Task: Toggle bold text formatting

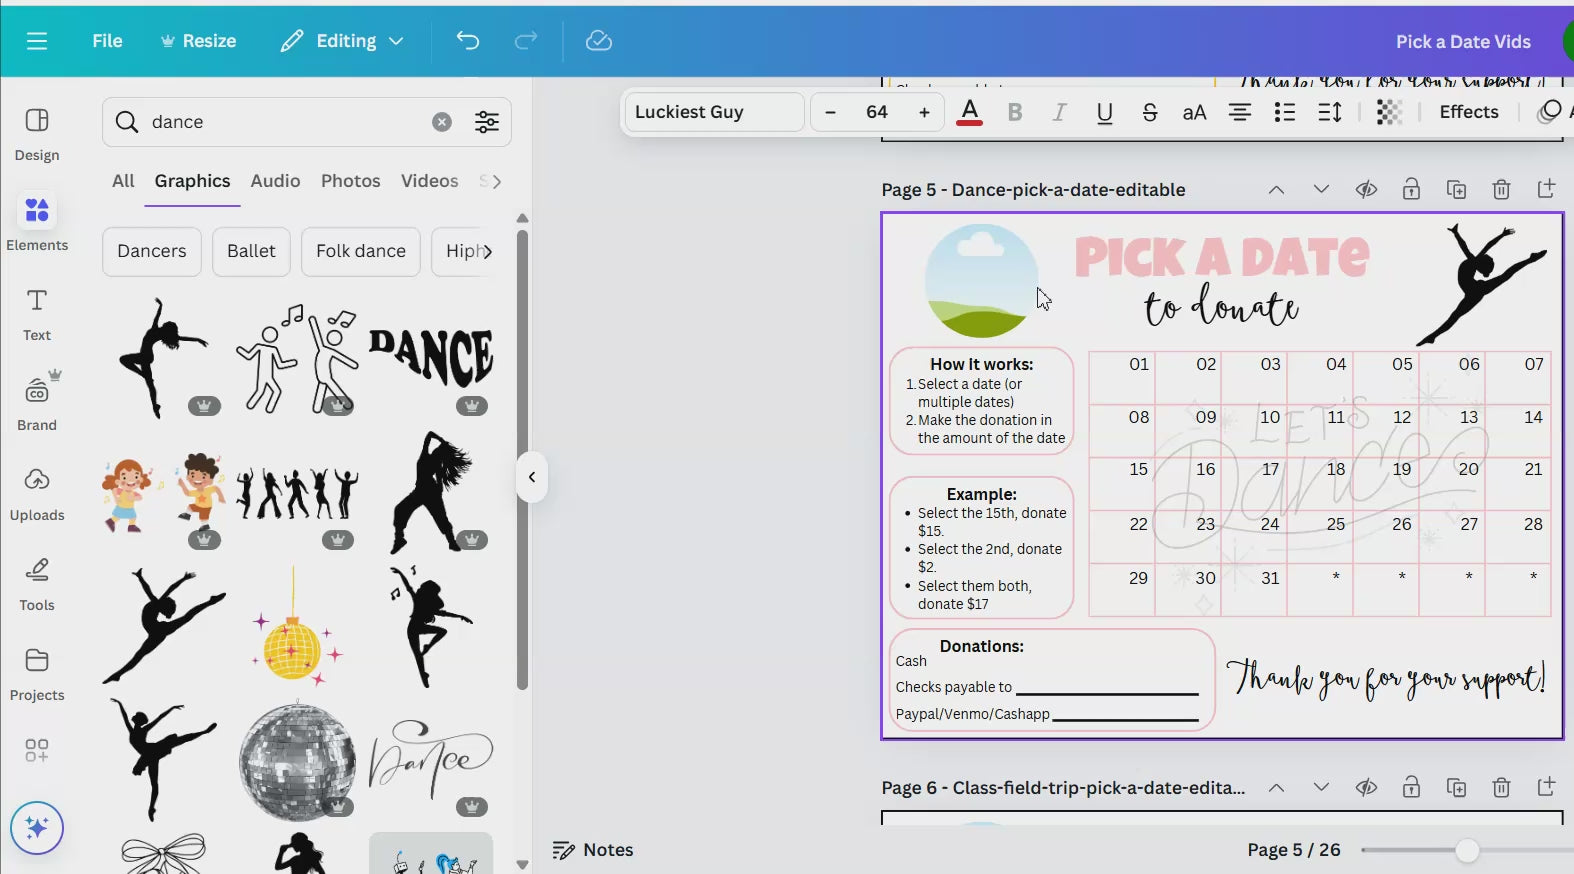Action: [1015, 112]
